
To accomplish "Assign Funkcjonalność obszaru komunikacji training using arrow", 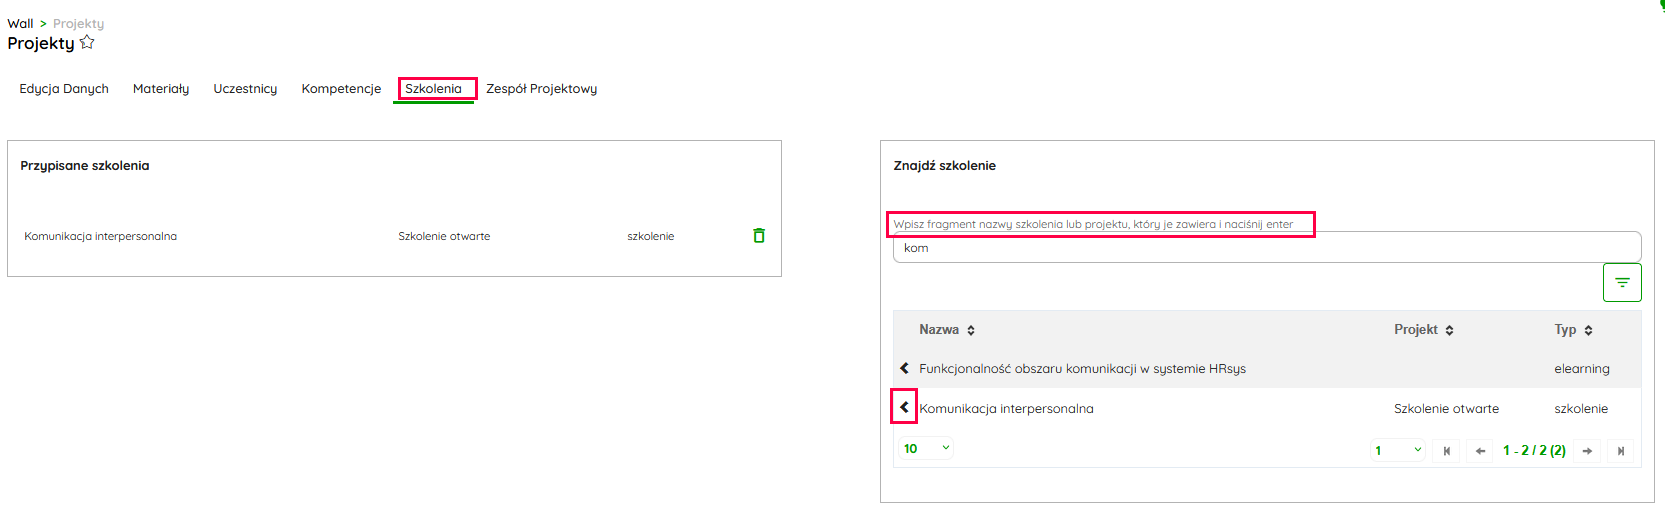I will point(904,369).
